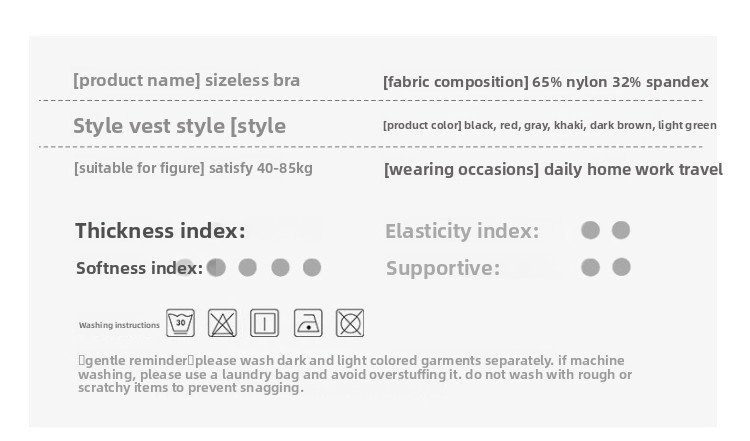Click the product name sizeless bra text
This screenshot has width=750, height=441.
click(x=186, y=80)
